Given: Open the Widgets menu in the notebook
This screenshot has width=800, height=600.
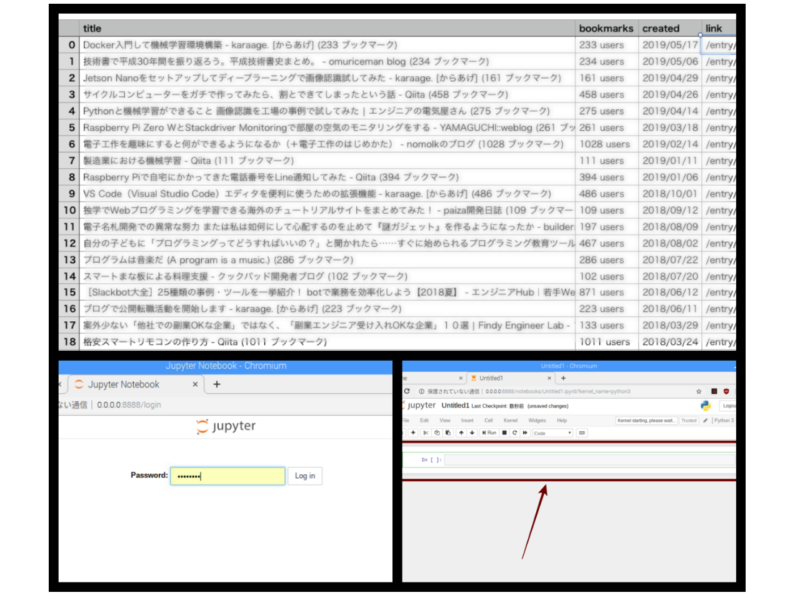Looking at the screenshot, I should tap(537, 420).
